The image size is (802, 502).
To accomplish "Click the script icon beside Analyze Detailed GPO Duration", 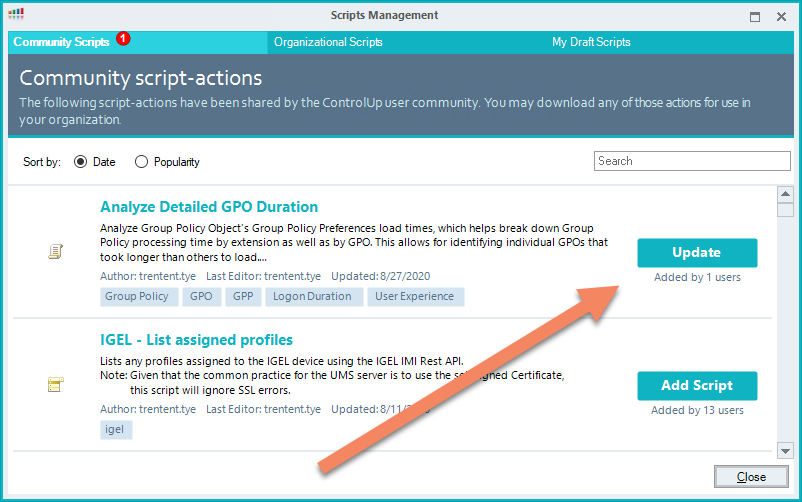I will coord(55,251).
